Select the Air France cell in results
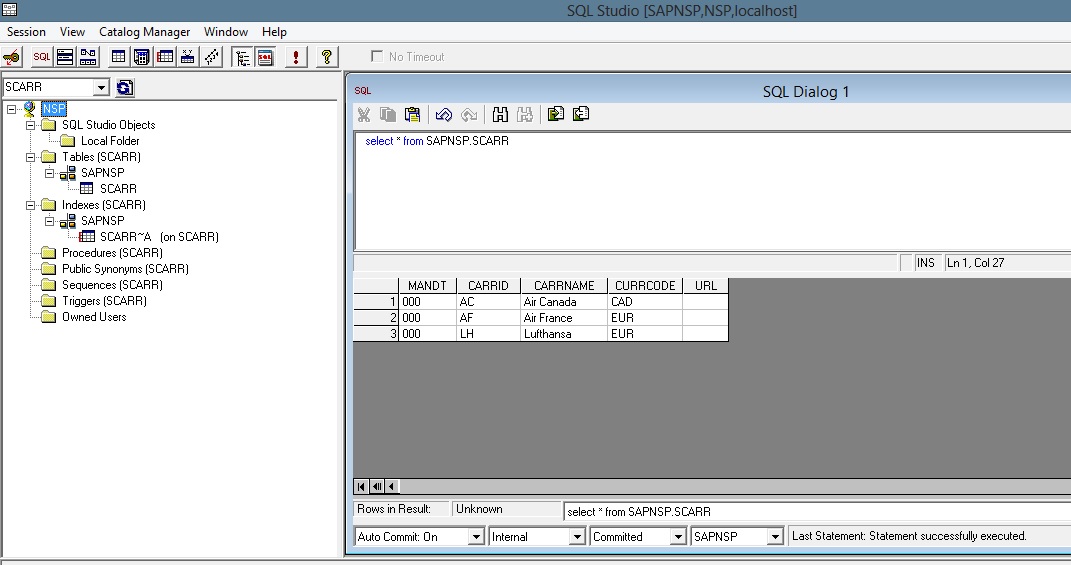Screen dimensions: 1071x565 click(563, 318)
